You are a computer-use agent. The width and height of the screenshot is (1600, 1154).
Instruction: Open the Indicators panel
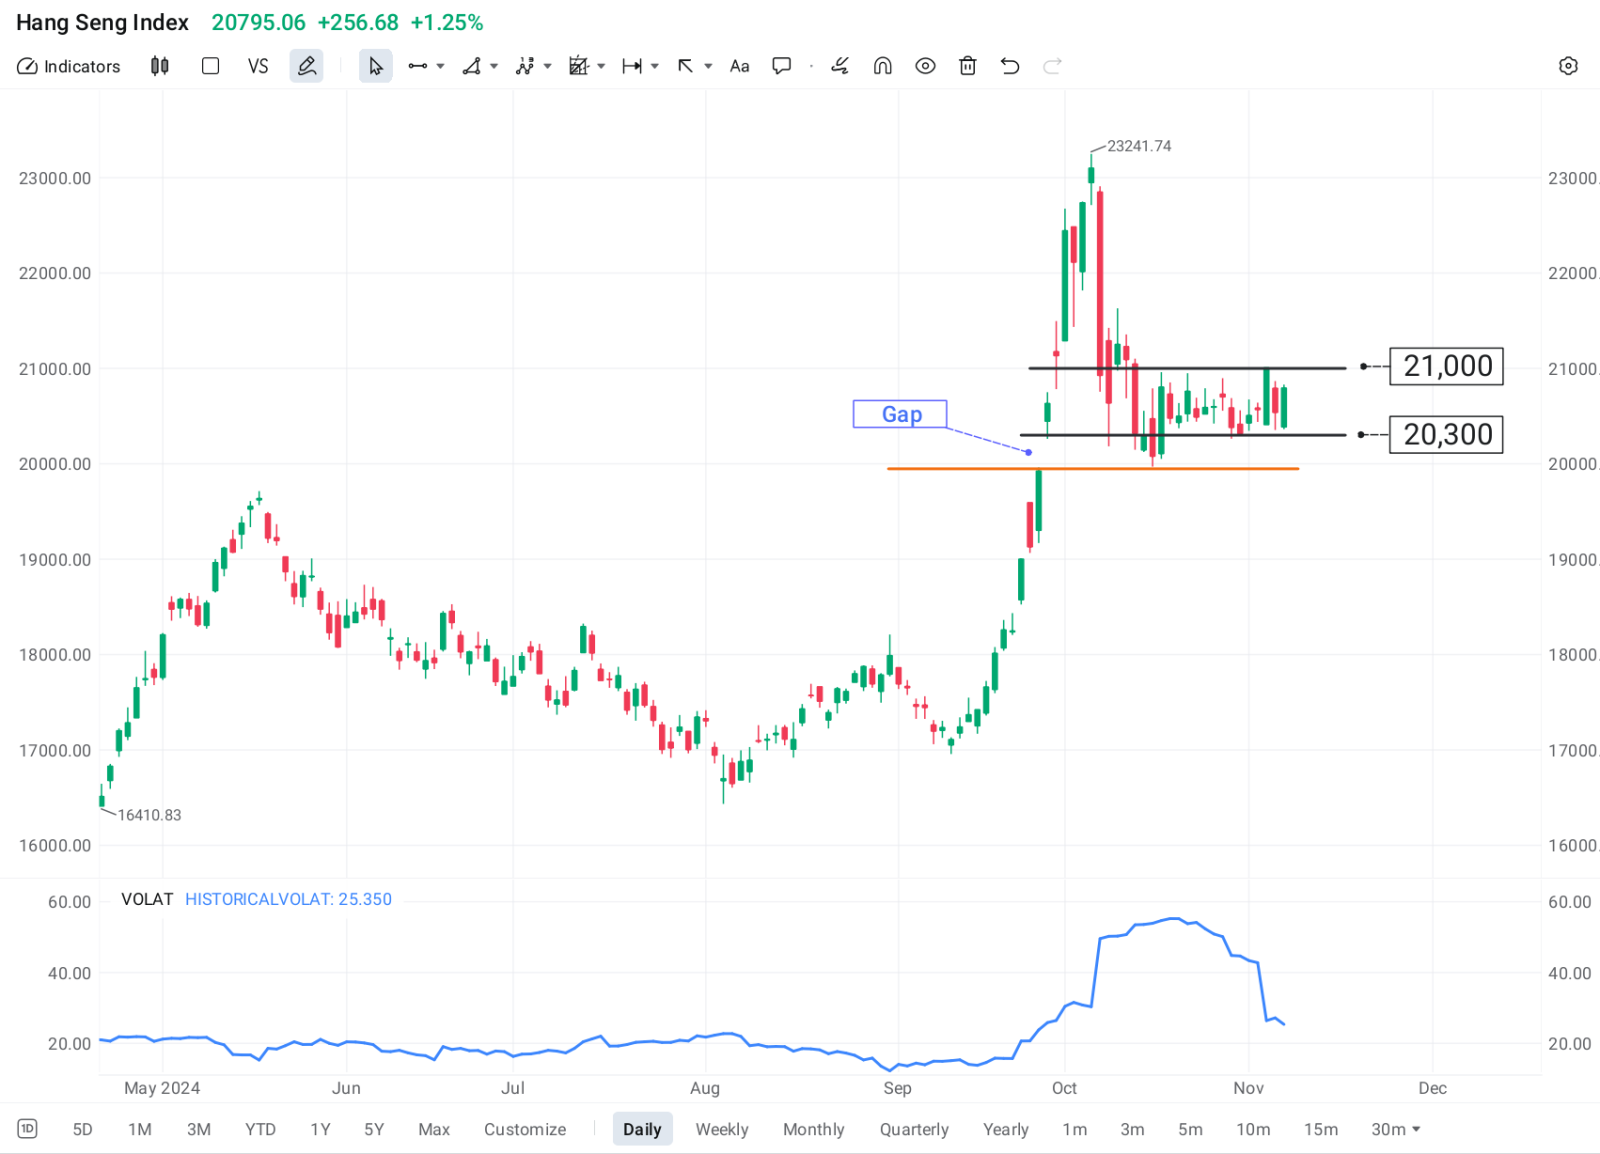point(69,66)
